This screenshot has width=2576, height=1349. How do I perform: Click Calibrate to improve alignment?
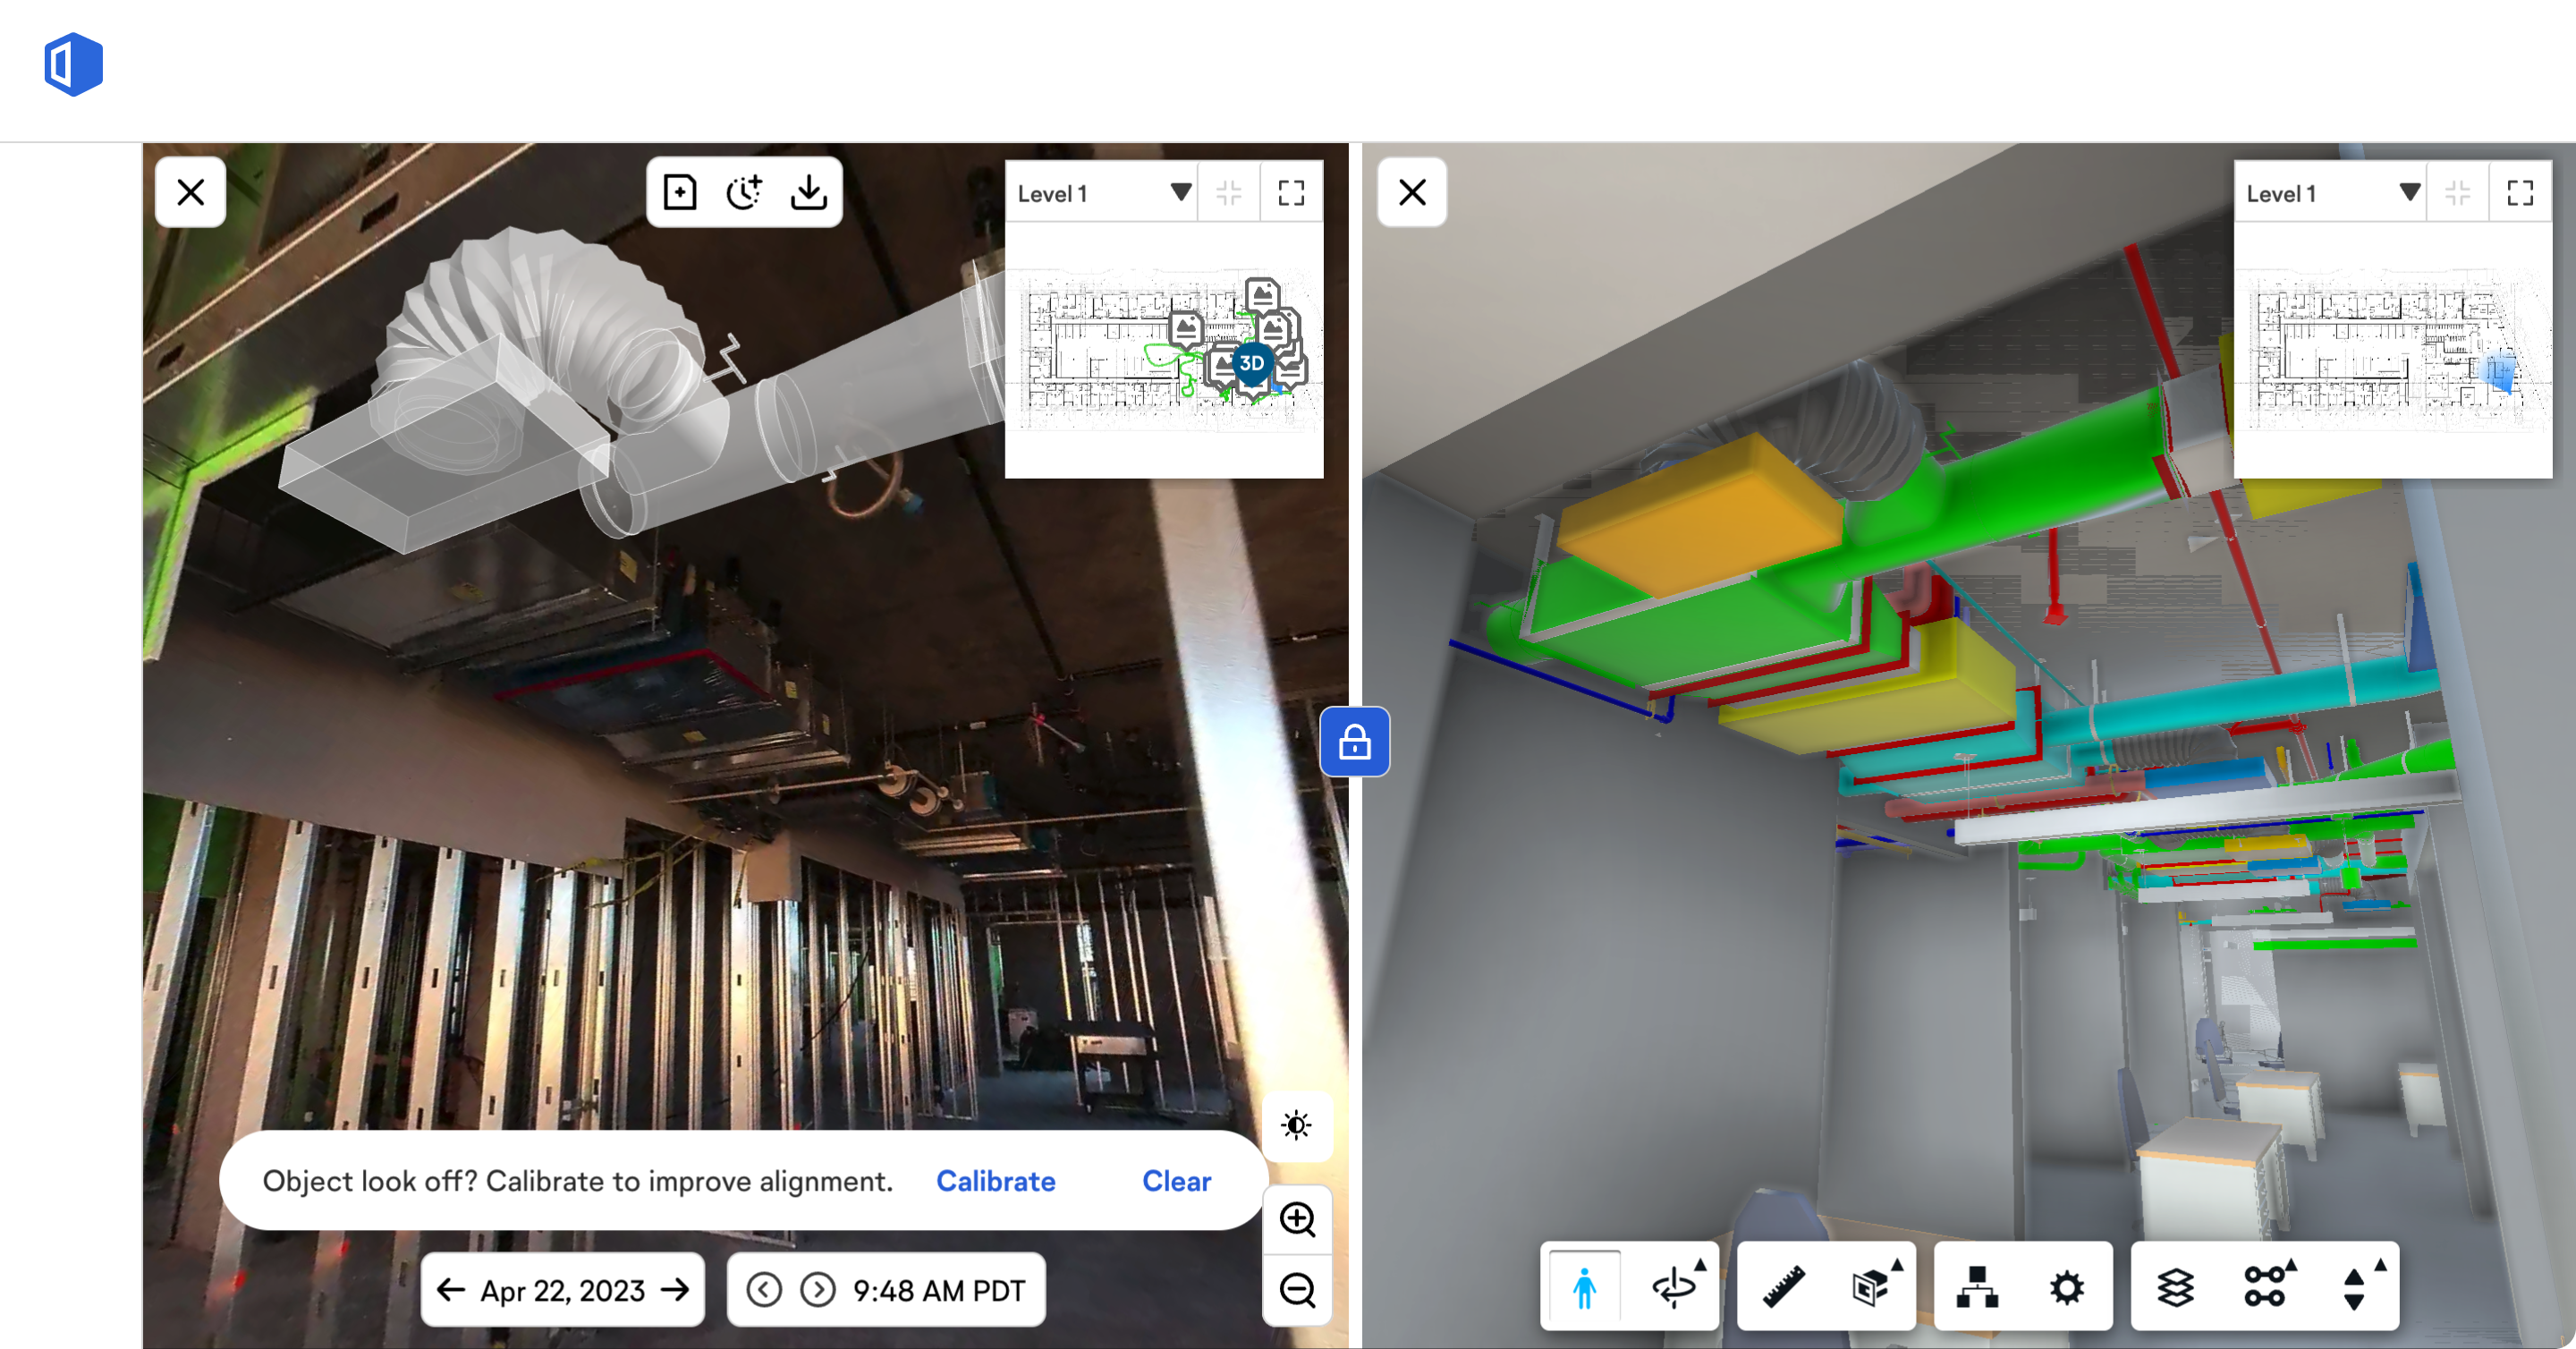point(995,1181)
